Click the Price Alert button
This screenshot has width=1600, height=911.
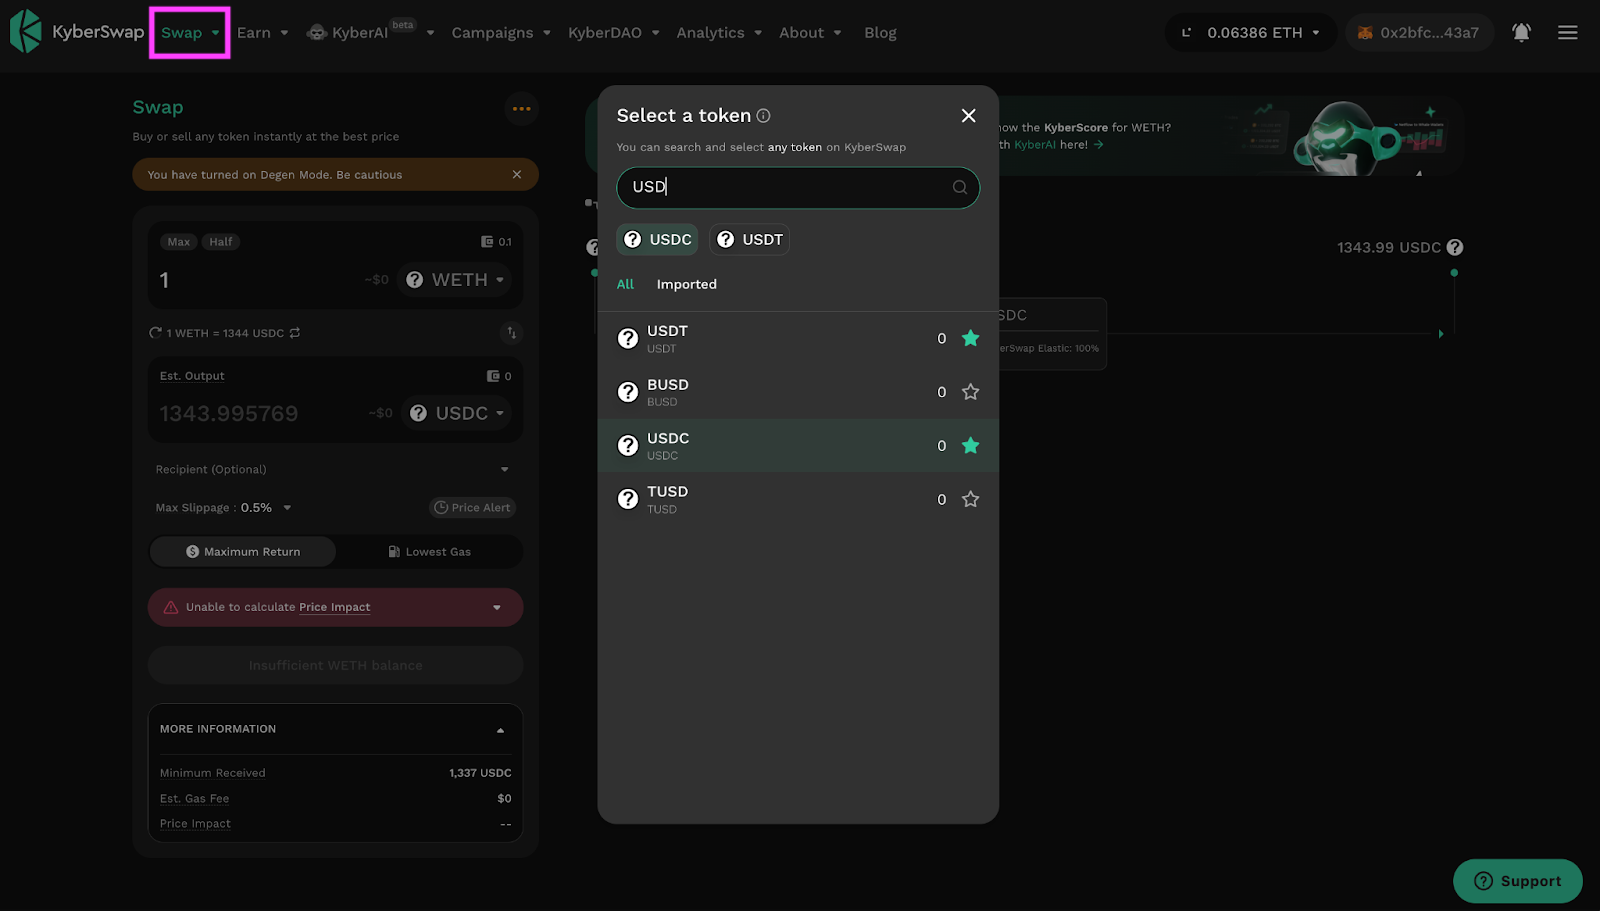(x=472, y=508)
